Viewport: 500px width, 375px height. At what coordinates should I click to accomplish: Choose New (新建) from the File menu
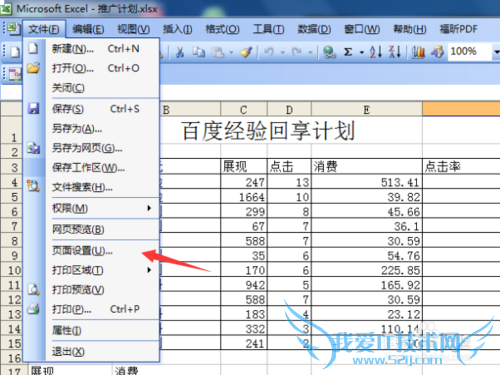[91, 49]
